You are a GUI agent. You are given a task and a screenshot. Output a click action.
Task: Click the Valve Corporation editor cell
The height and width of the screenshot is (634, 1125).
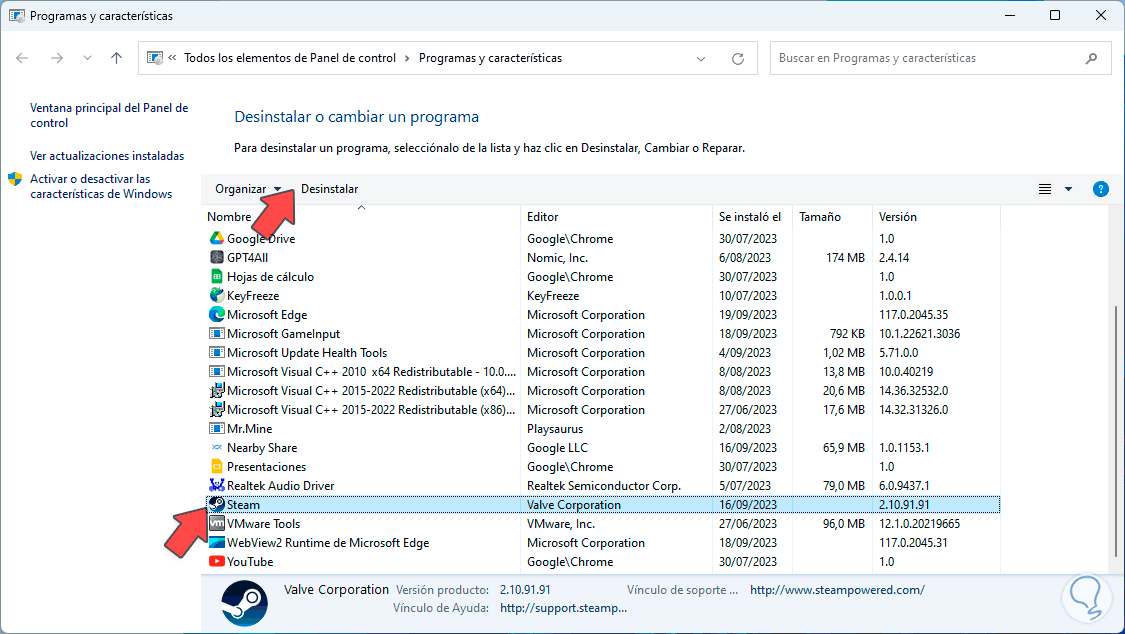[x=574, y=505]
